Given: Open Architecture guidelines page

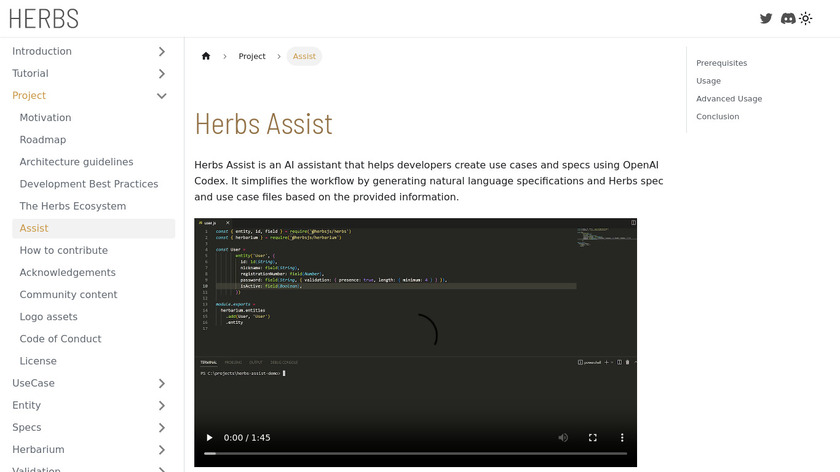Looking at the screenshot, I should pos(76,162).
